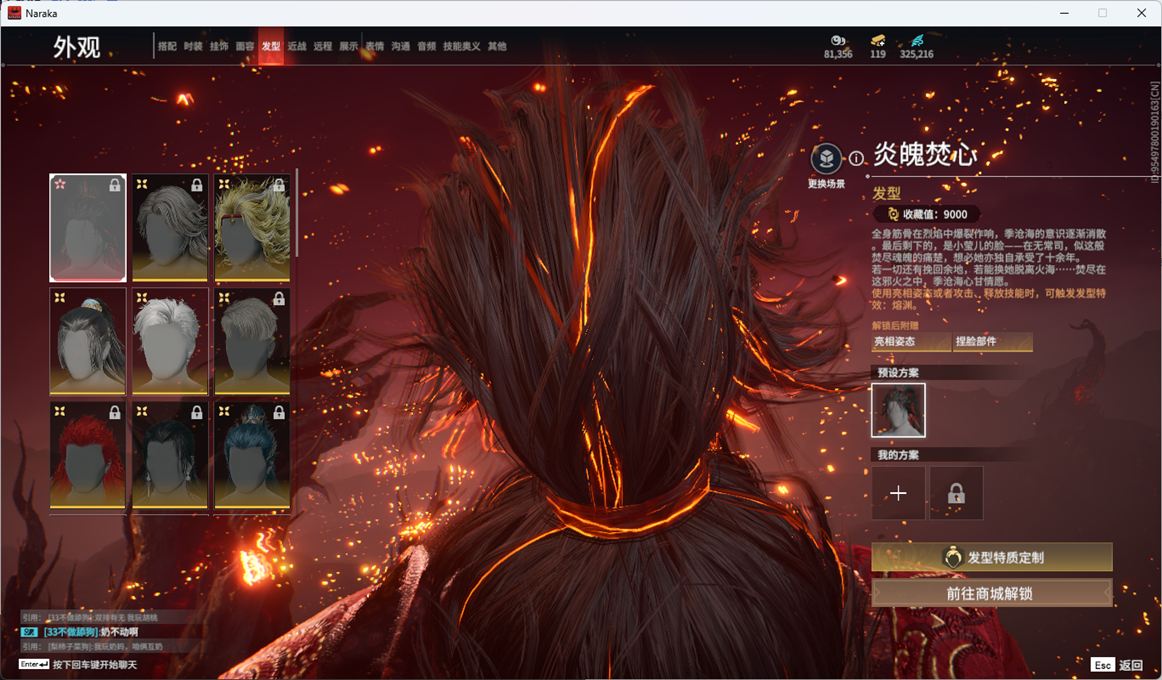Select the grey wavy long hairstyle tile
The width and height of the screenshot is (1162, 680).
(170, 228)
